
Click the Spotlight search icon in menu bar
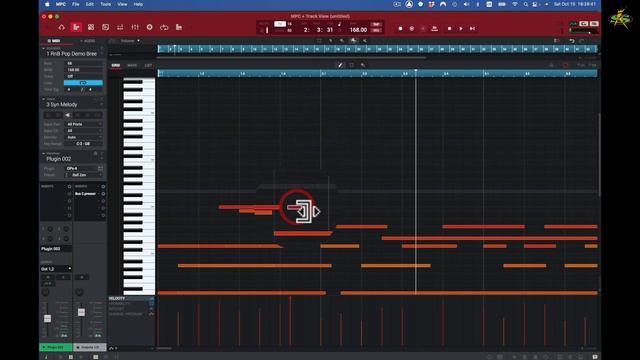pyautogui.click(x=525, y=4)
